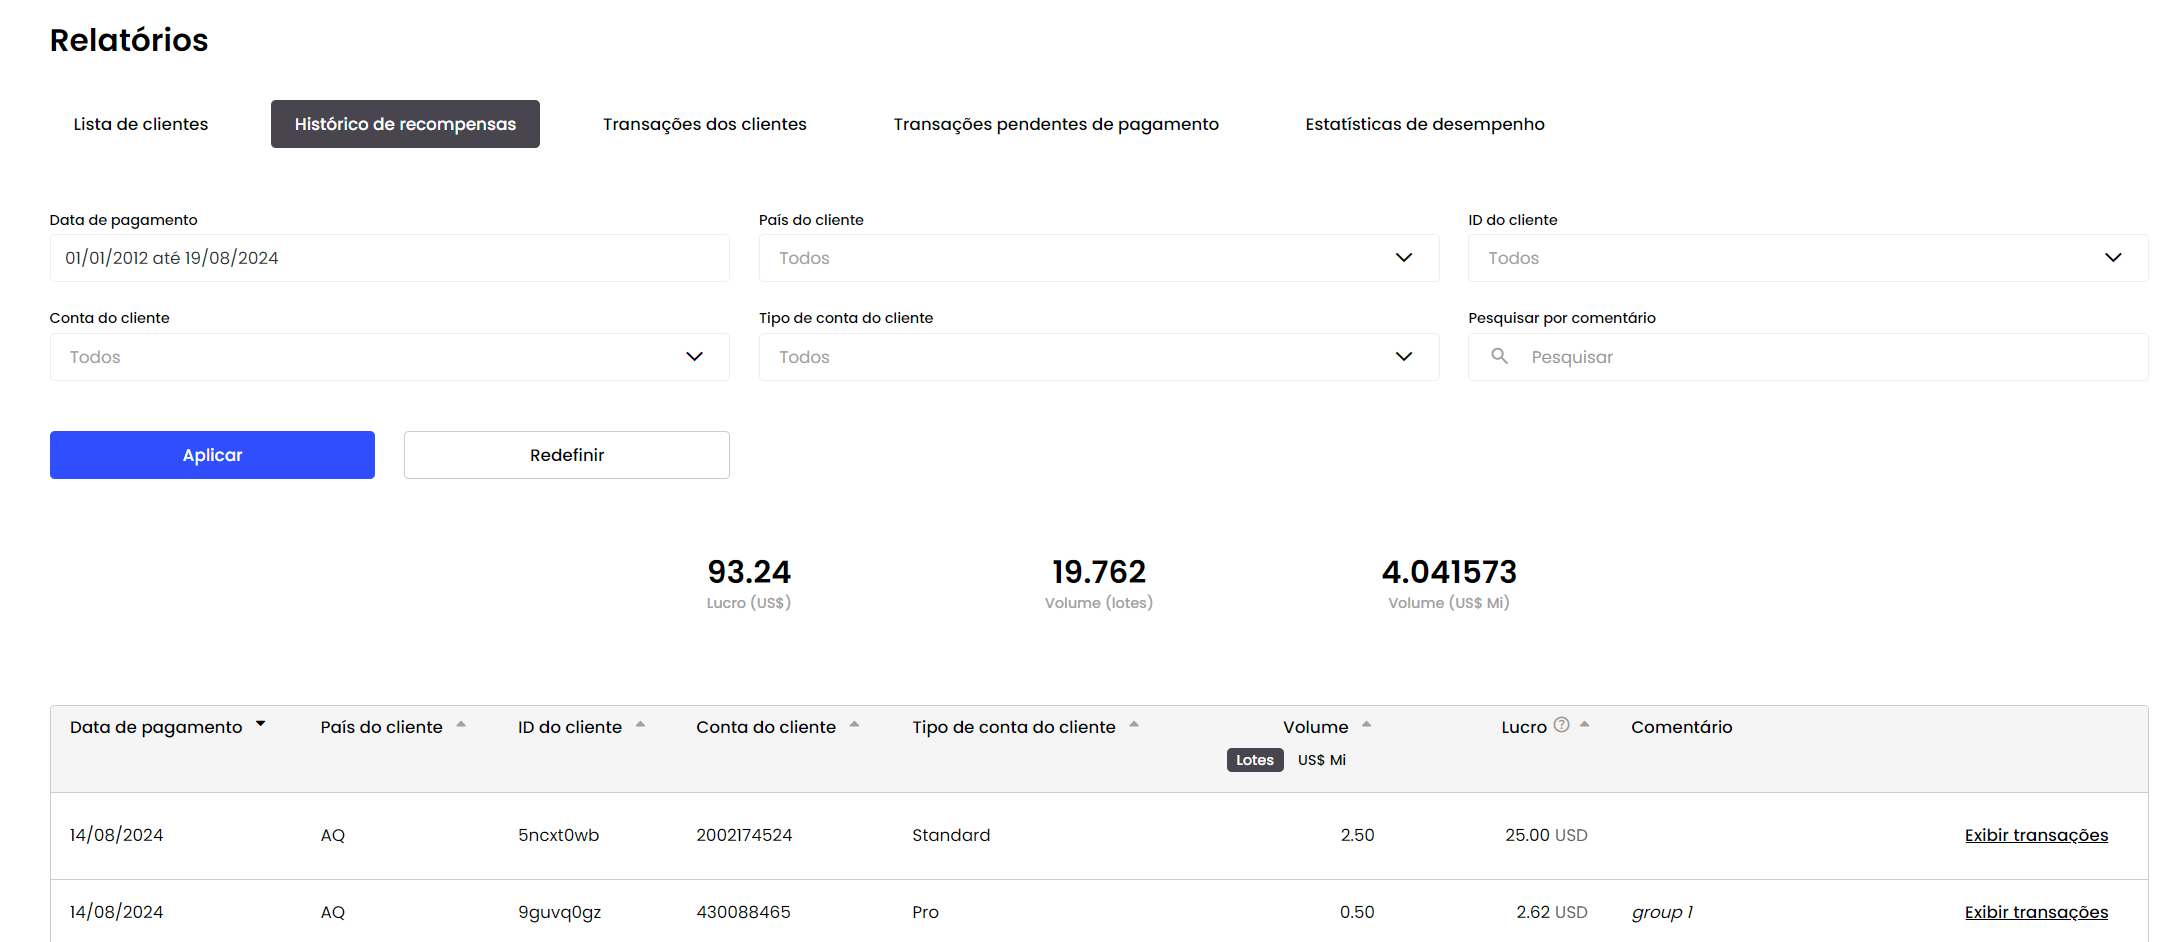Screen dimensions: 2166x942
Task: Sort by ID do cliente column arrow
Action: pos(640,724)
